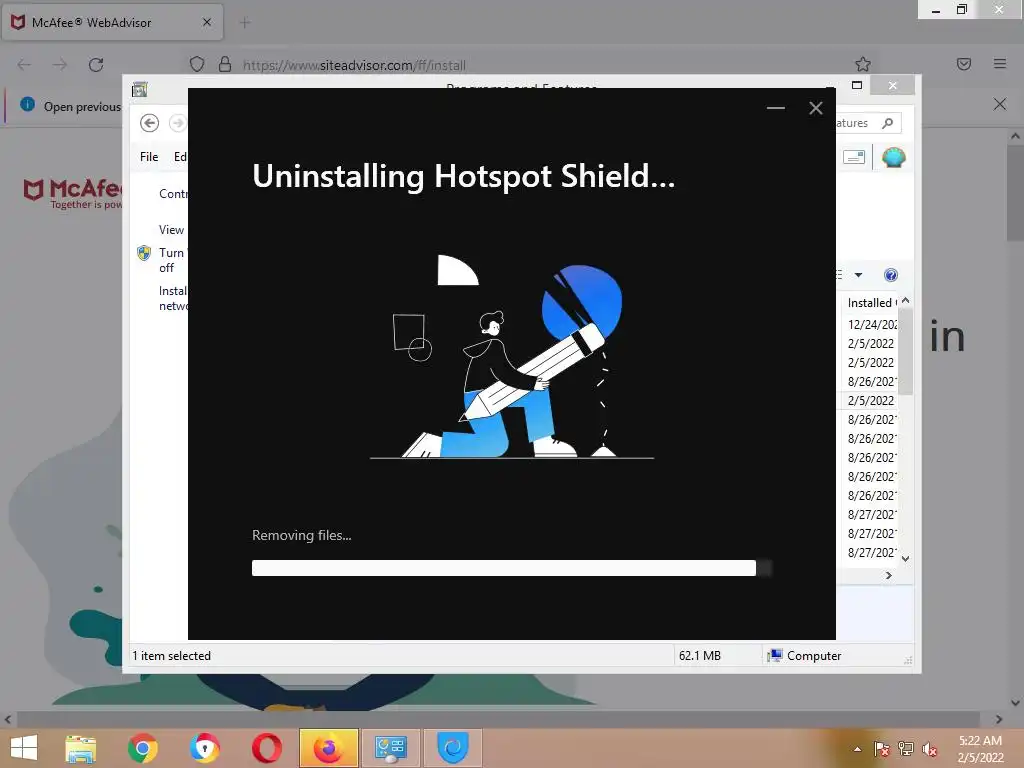Click the preview pane toolbar icon
The height and width of the screenshot is (768, 1024).
[854, 157]
